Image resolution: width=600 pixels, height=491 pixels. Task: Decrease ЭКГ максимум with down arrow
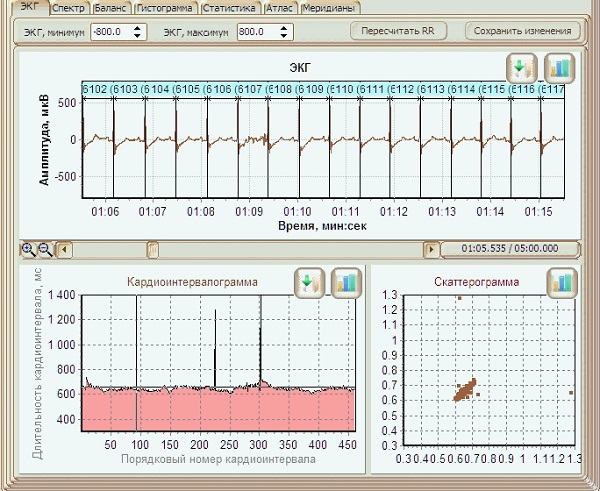284,36
